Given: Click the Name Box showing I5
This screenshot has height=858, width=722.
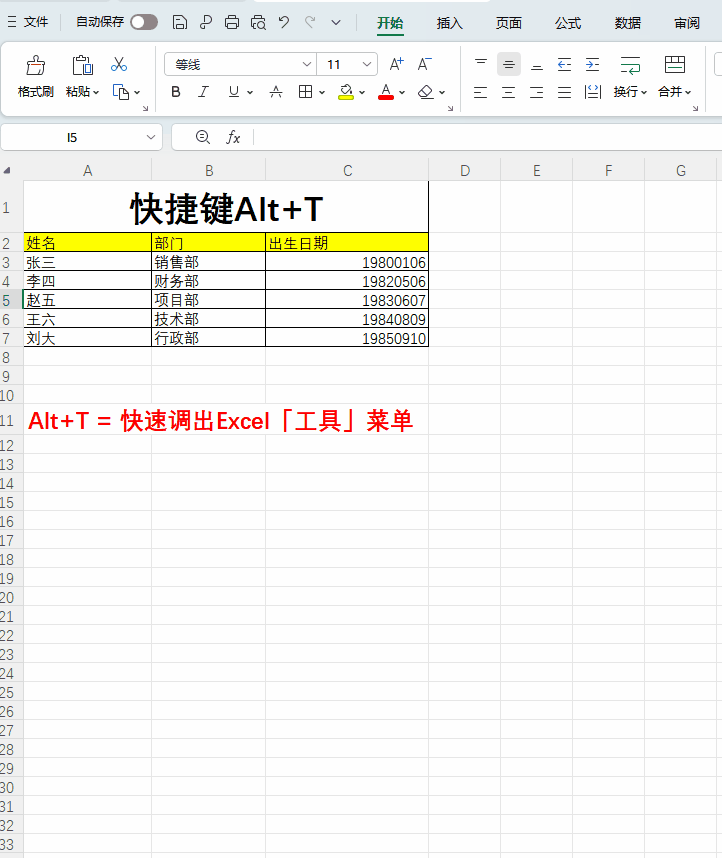Looking at the screenshot, I should coord(72,137).
